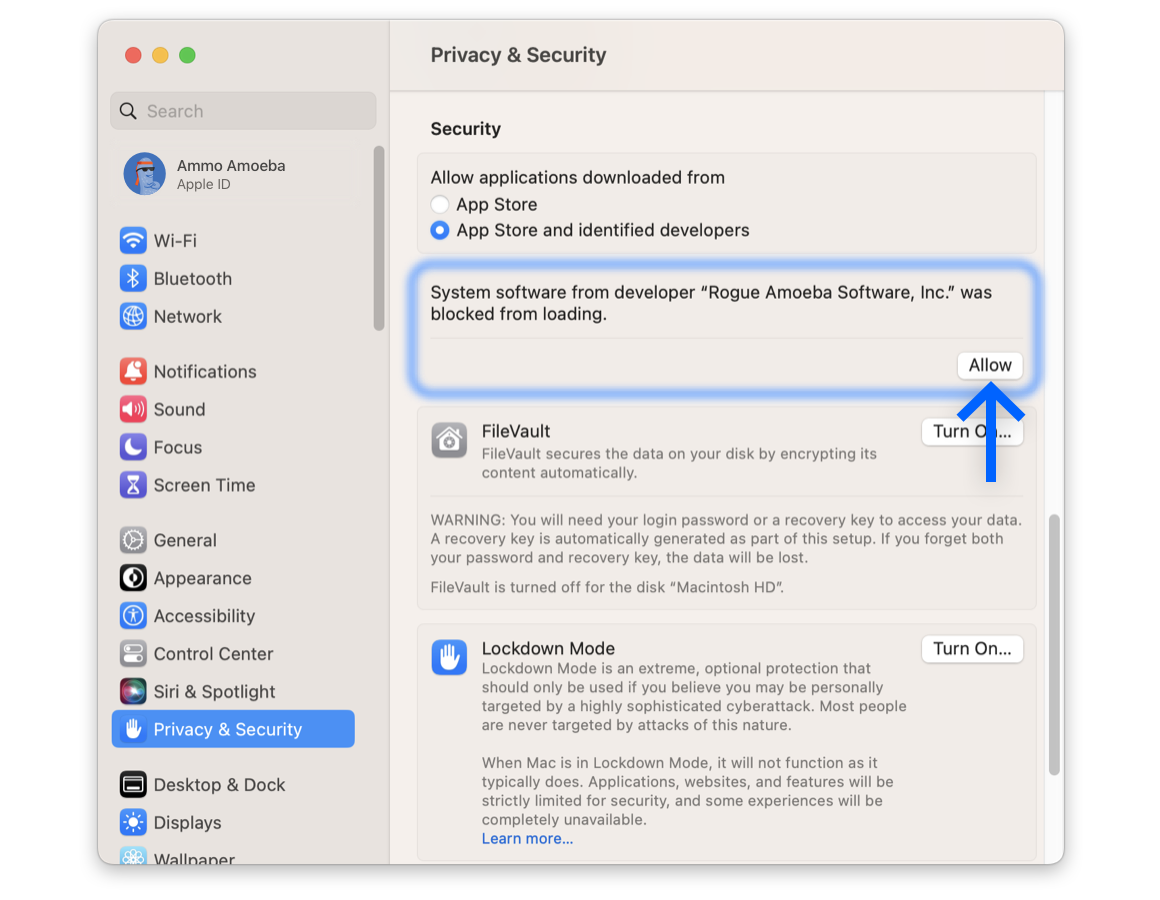Minimize window with yellow button

pyautogui.click(x=160, y=55)
